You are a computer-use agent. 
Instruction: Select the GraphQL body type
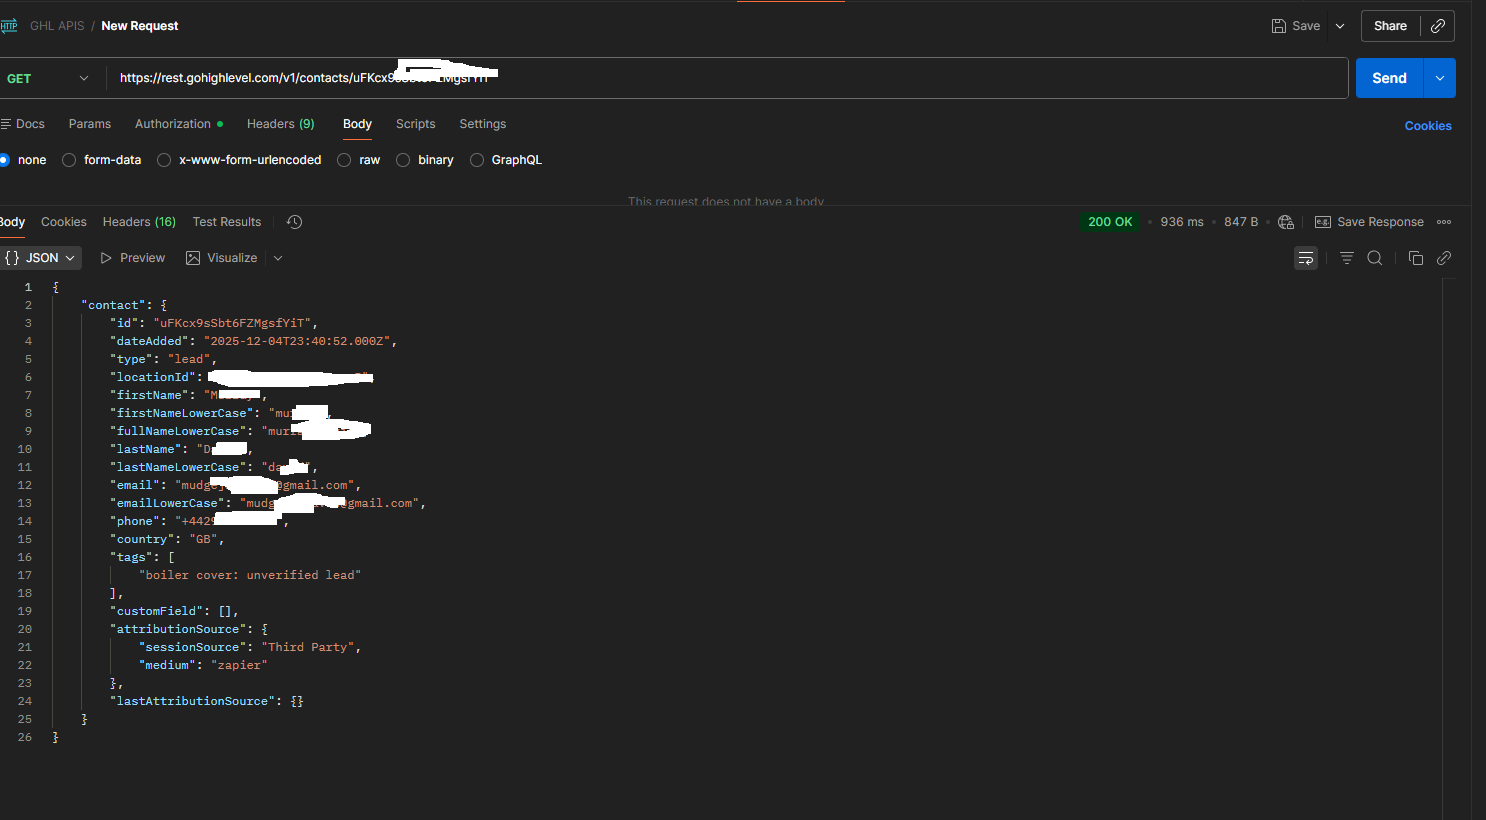tap(506, 160)
